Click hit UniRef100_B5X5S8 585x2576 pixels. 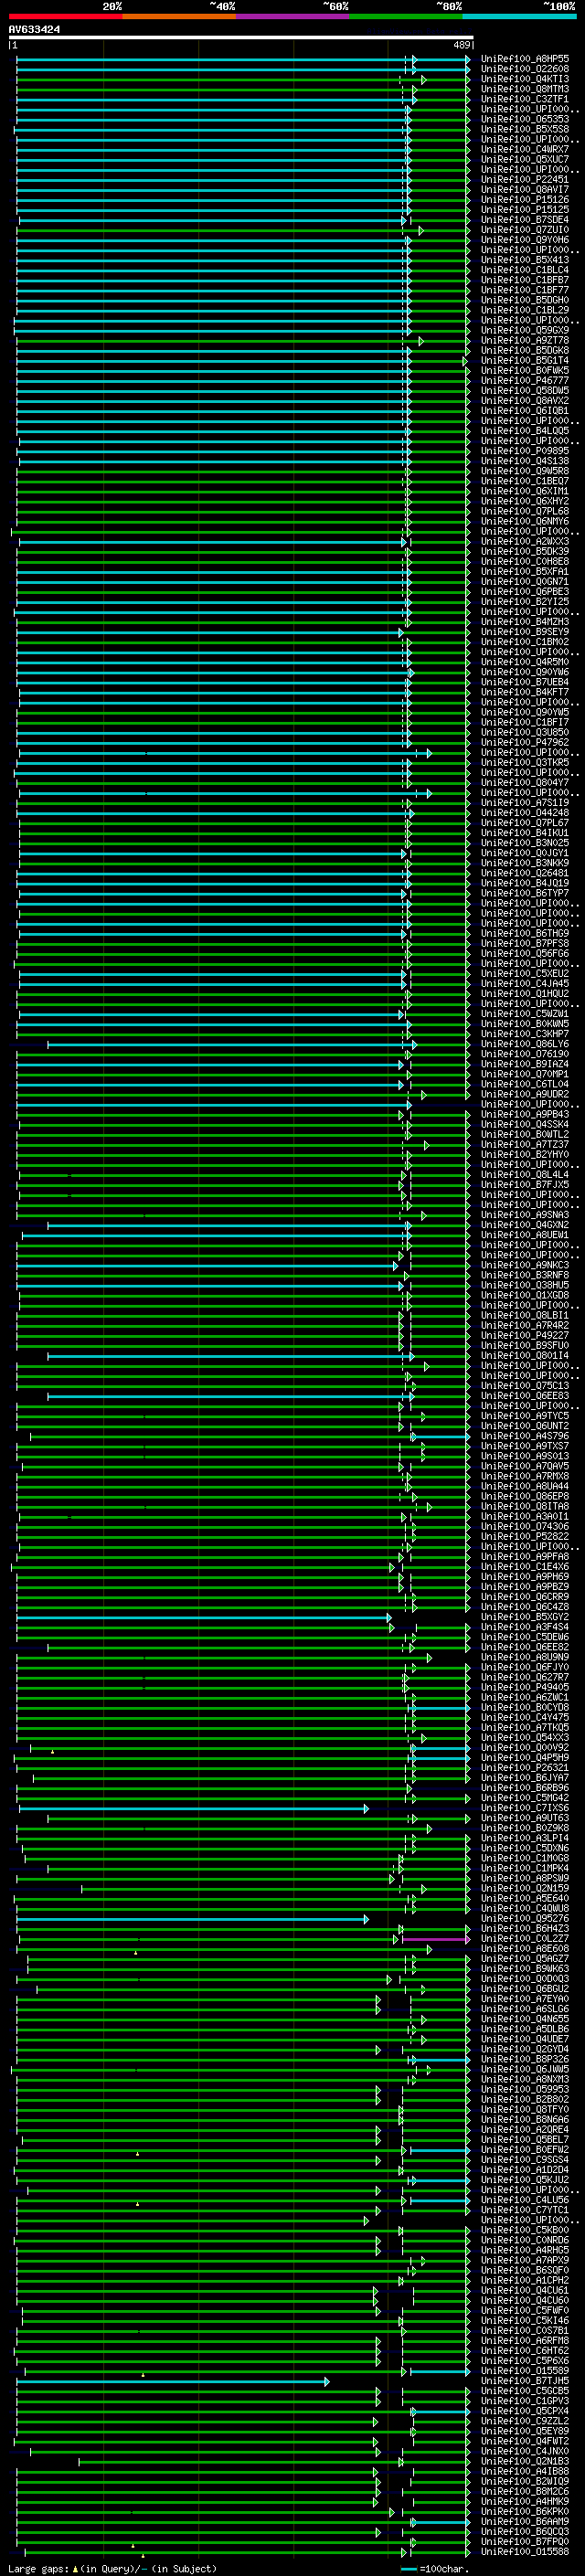tap(524, 129)
